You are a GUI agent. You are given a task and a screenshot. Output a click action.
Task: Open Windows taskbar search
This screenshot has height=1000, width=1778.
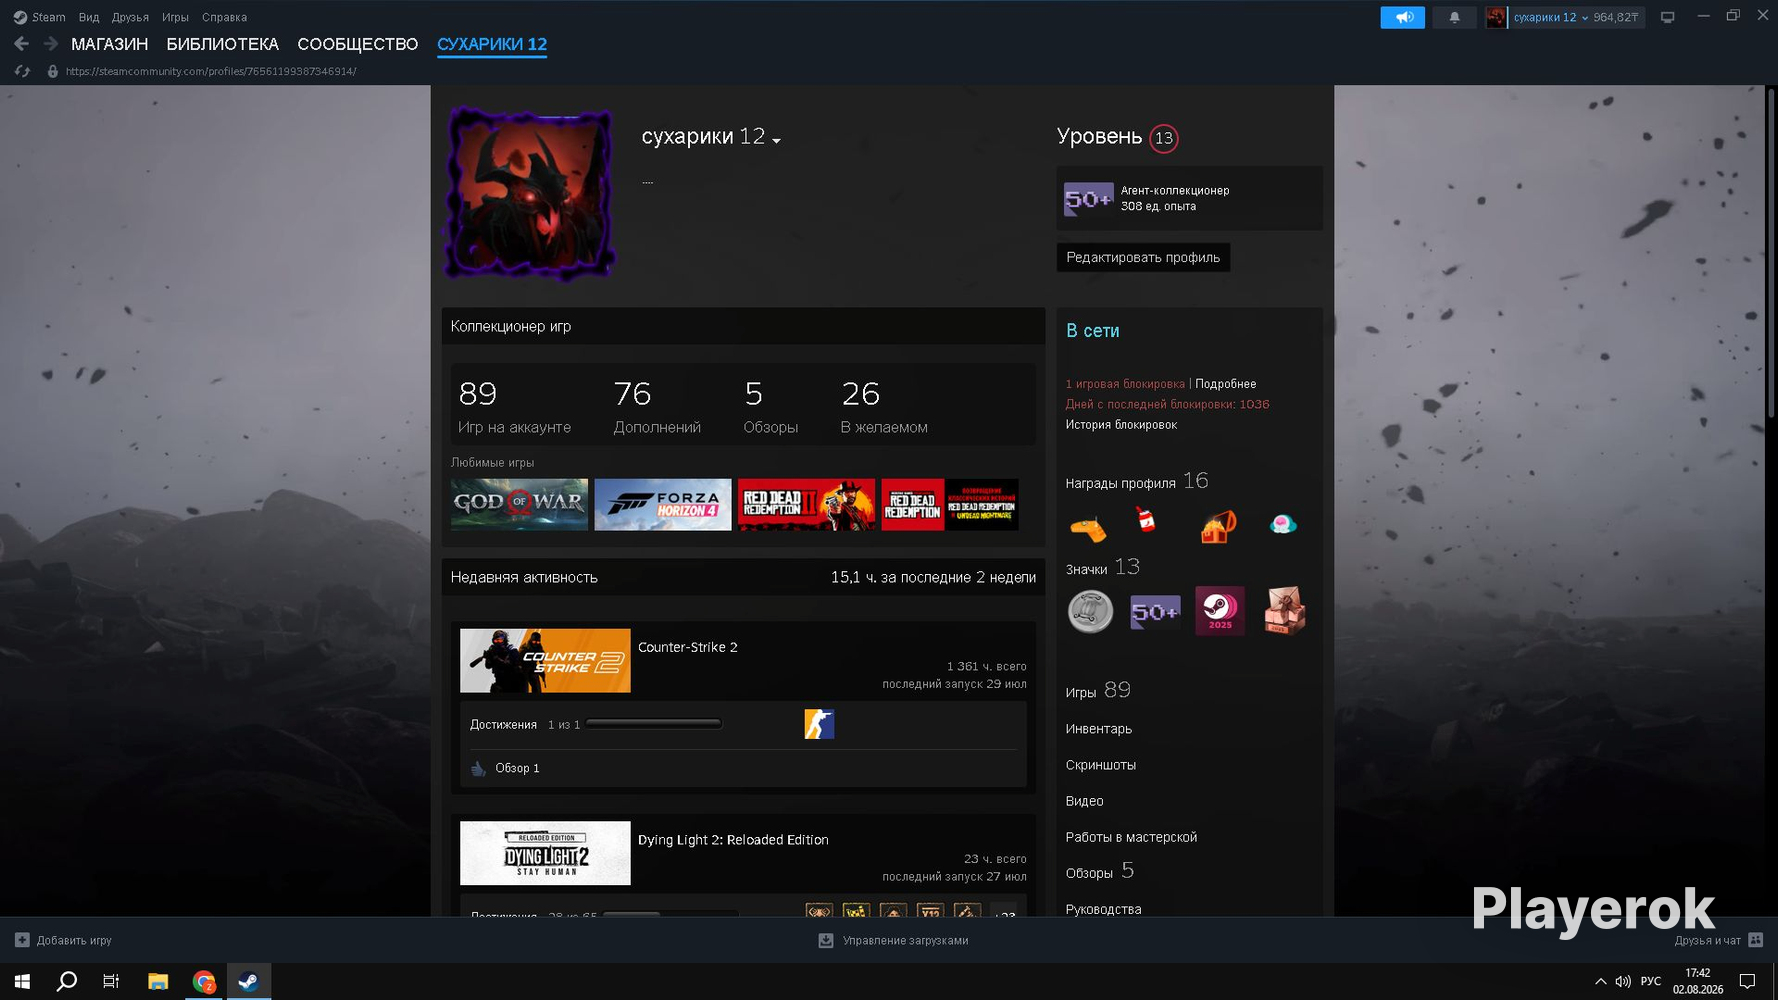click(x=67, y=982)
